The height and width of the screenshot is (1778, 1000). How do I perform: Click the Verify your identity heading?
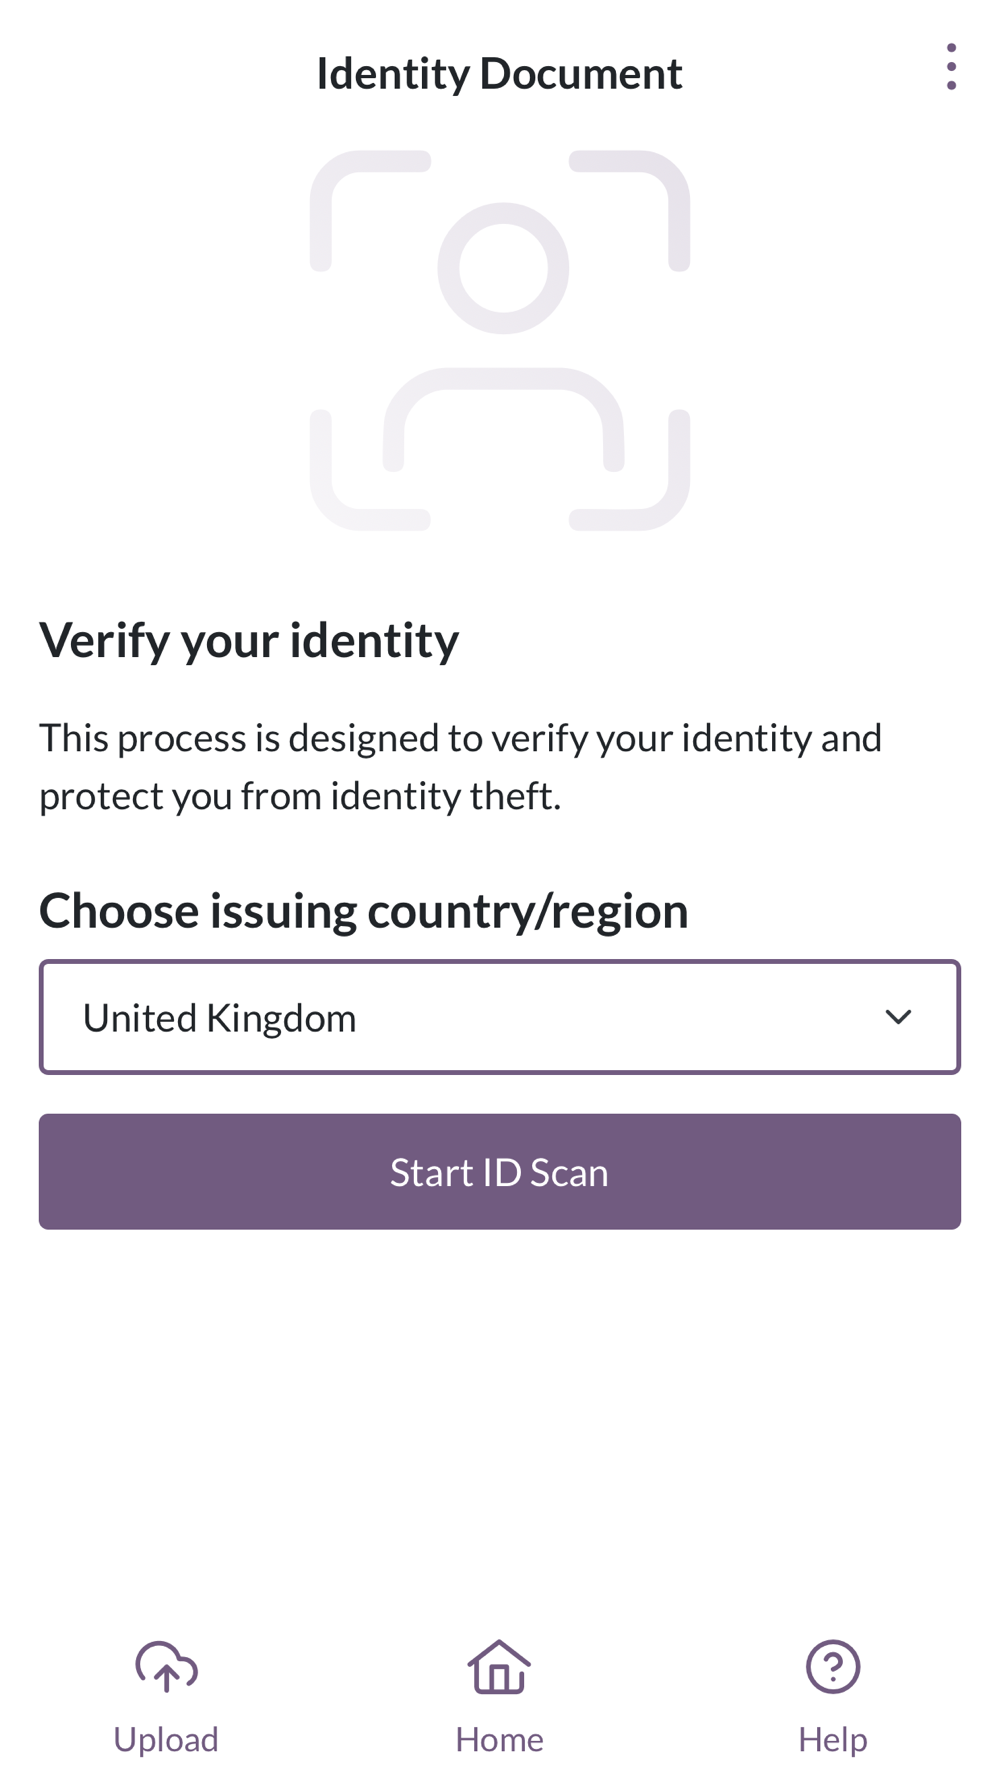coord(249,640)
